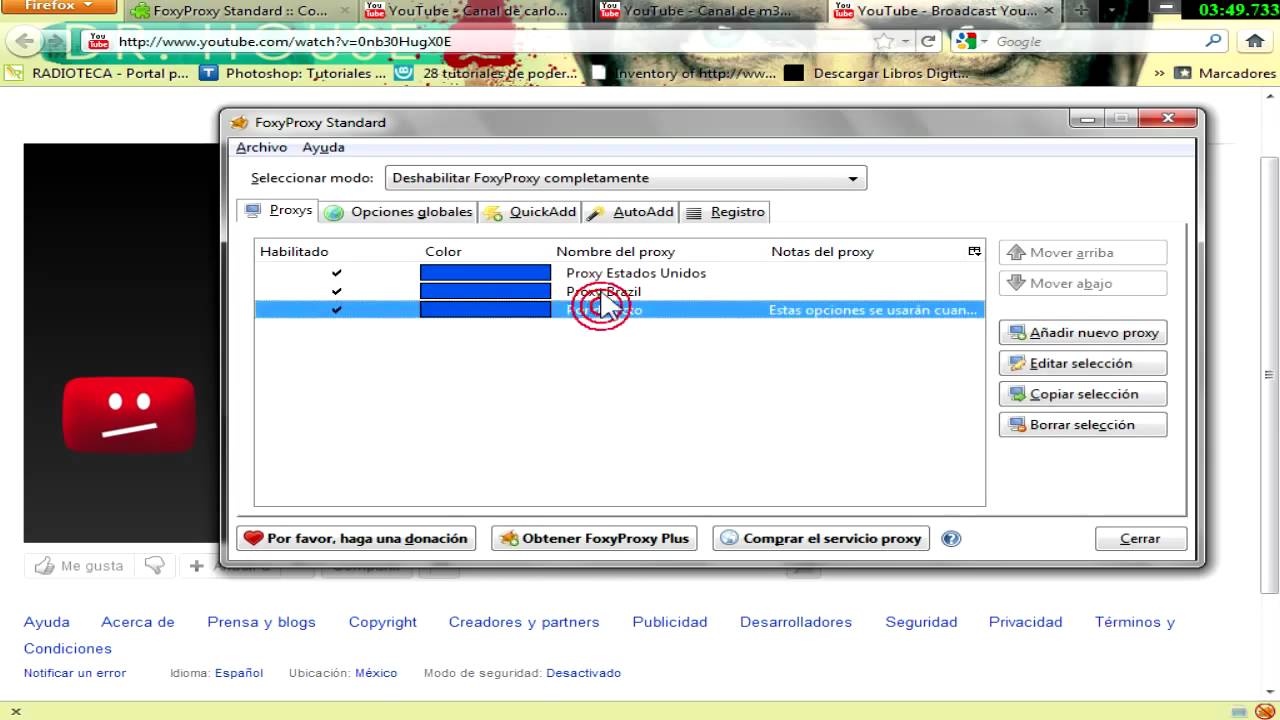Click Obtener FoxyProxy Plus button
The width and height of the screenshot is (1280, 720).
pyautogui.click(x=594, y=538)
